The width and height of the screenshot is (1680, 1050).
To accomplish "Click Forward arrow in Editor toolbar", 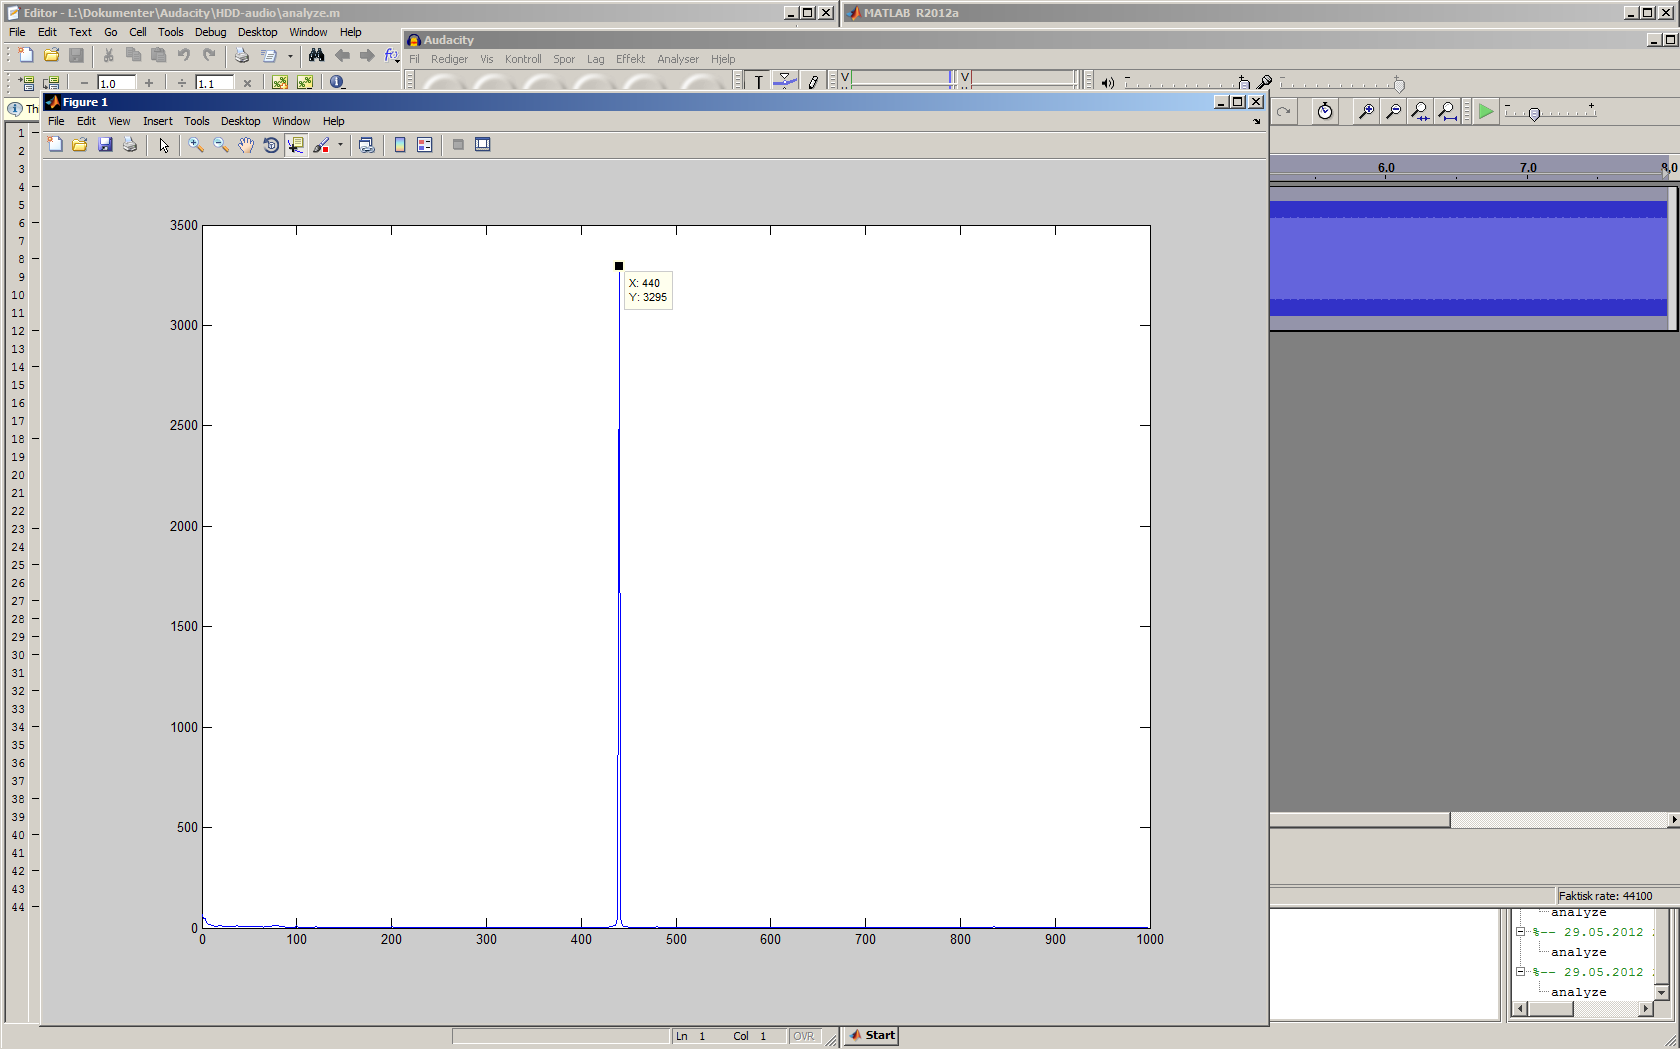I will (367, 56).
